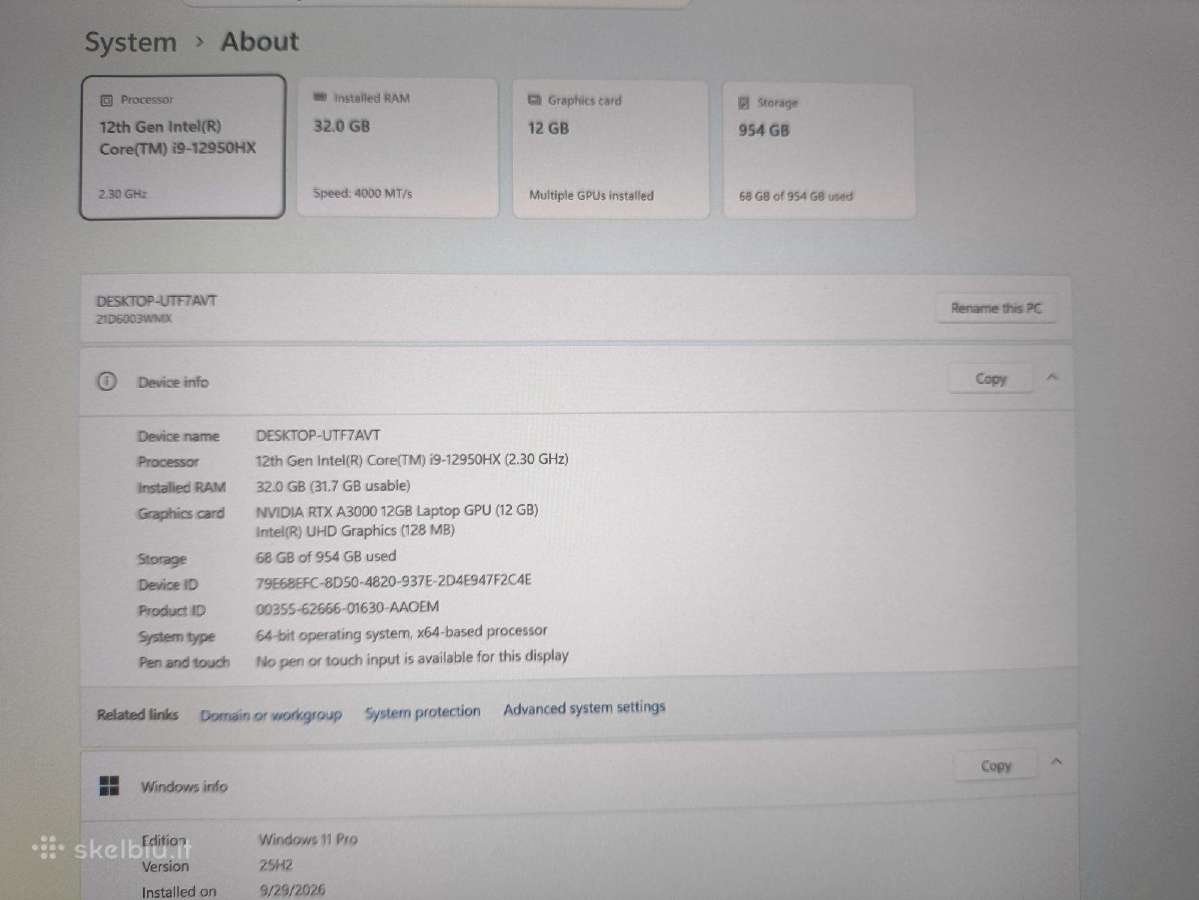Click Speed: 4000 MT/s in RAM card
The image size is (1199, 900).
click(362, 193)
